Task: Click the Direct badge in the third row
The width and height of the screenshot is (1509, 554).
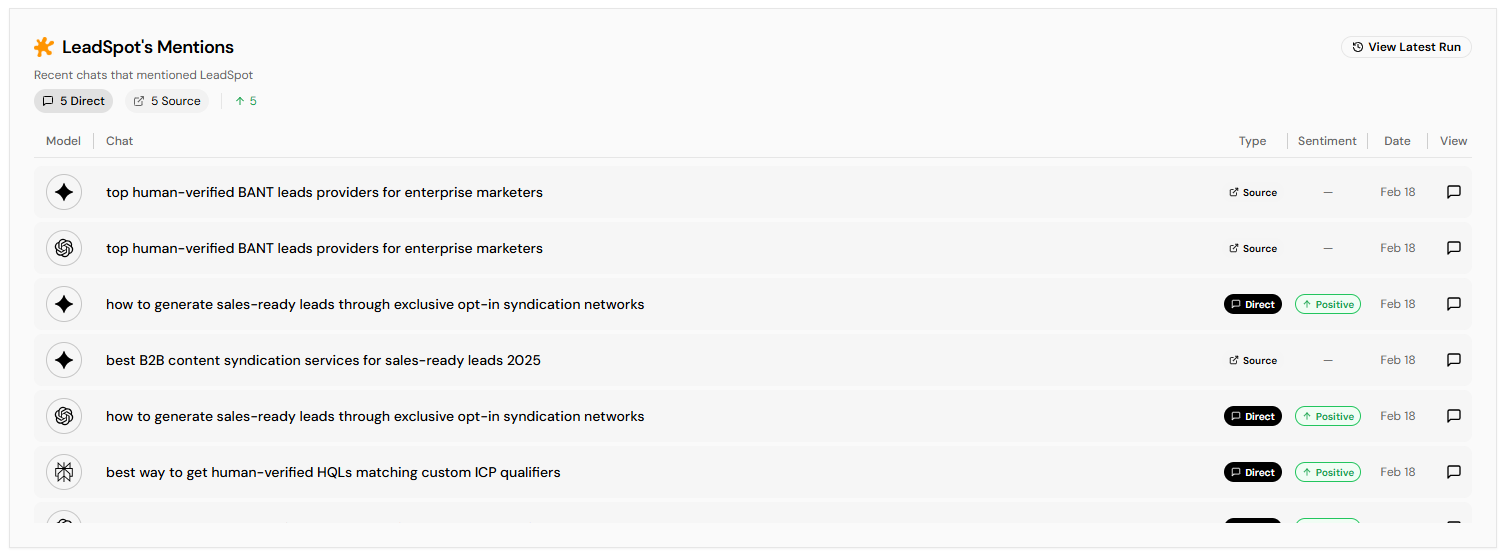Action: (1252, 304)
